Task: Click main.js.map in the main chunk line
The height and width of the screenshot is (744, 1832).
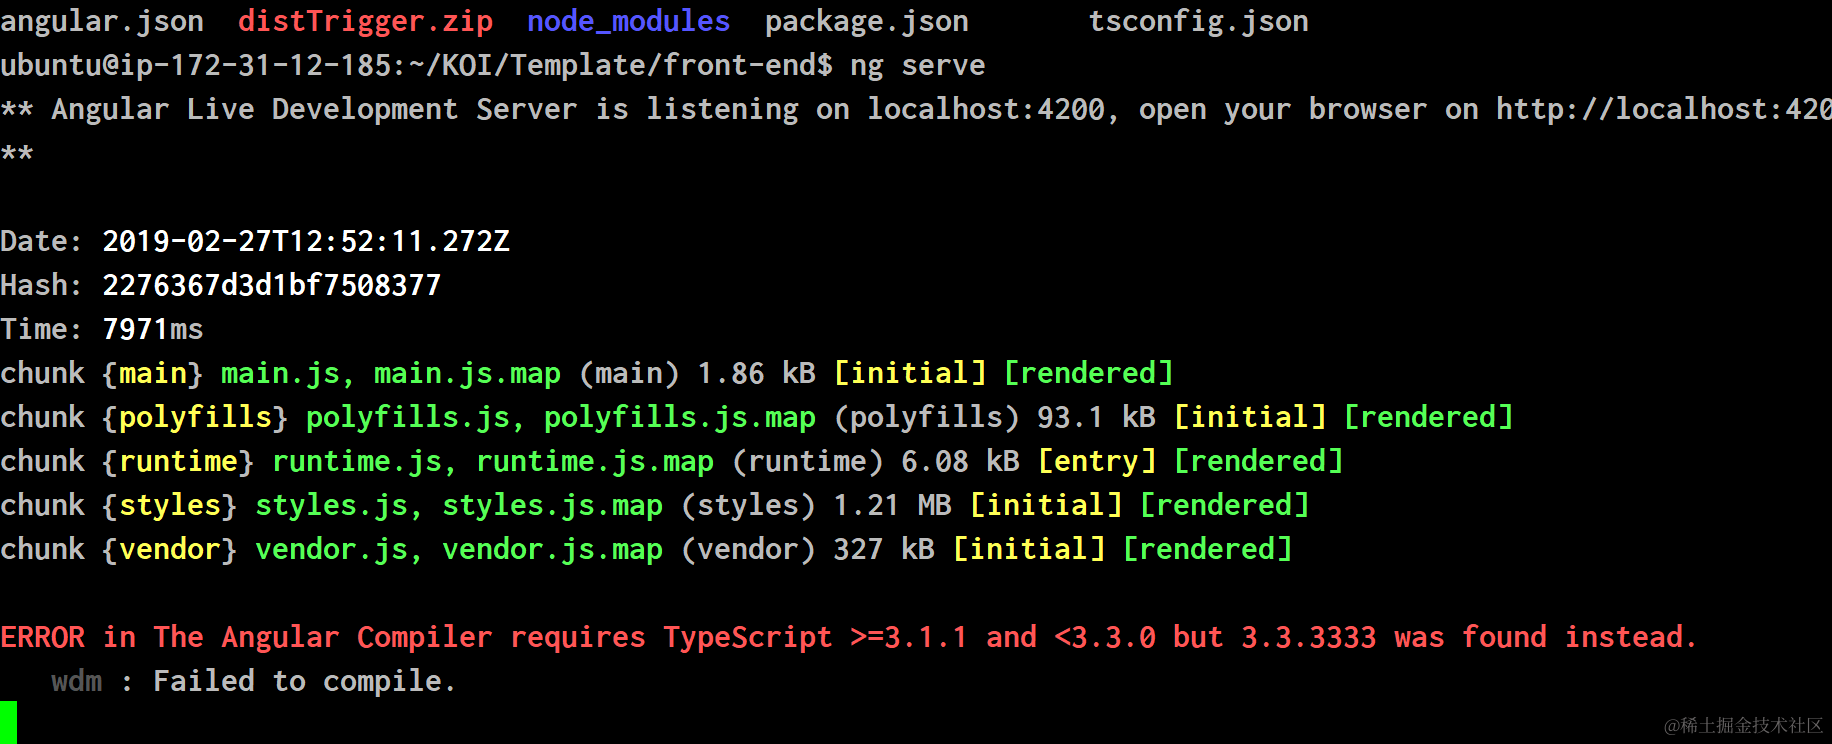Action: coord(467,374)
